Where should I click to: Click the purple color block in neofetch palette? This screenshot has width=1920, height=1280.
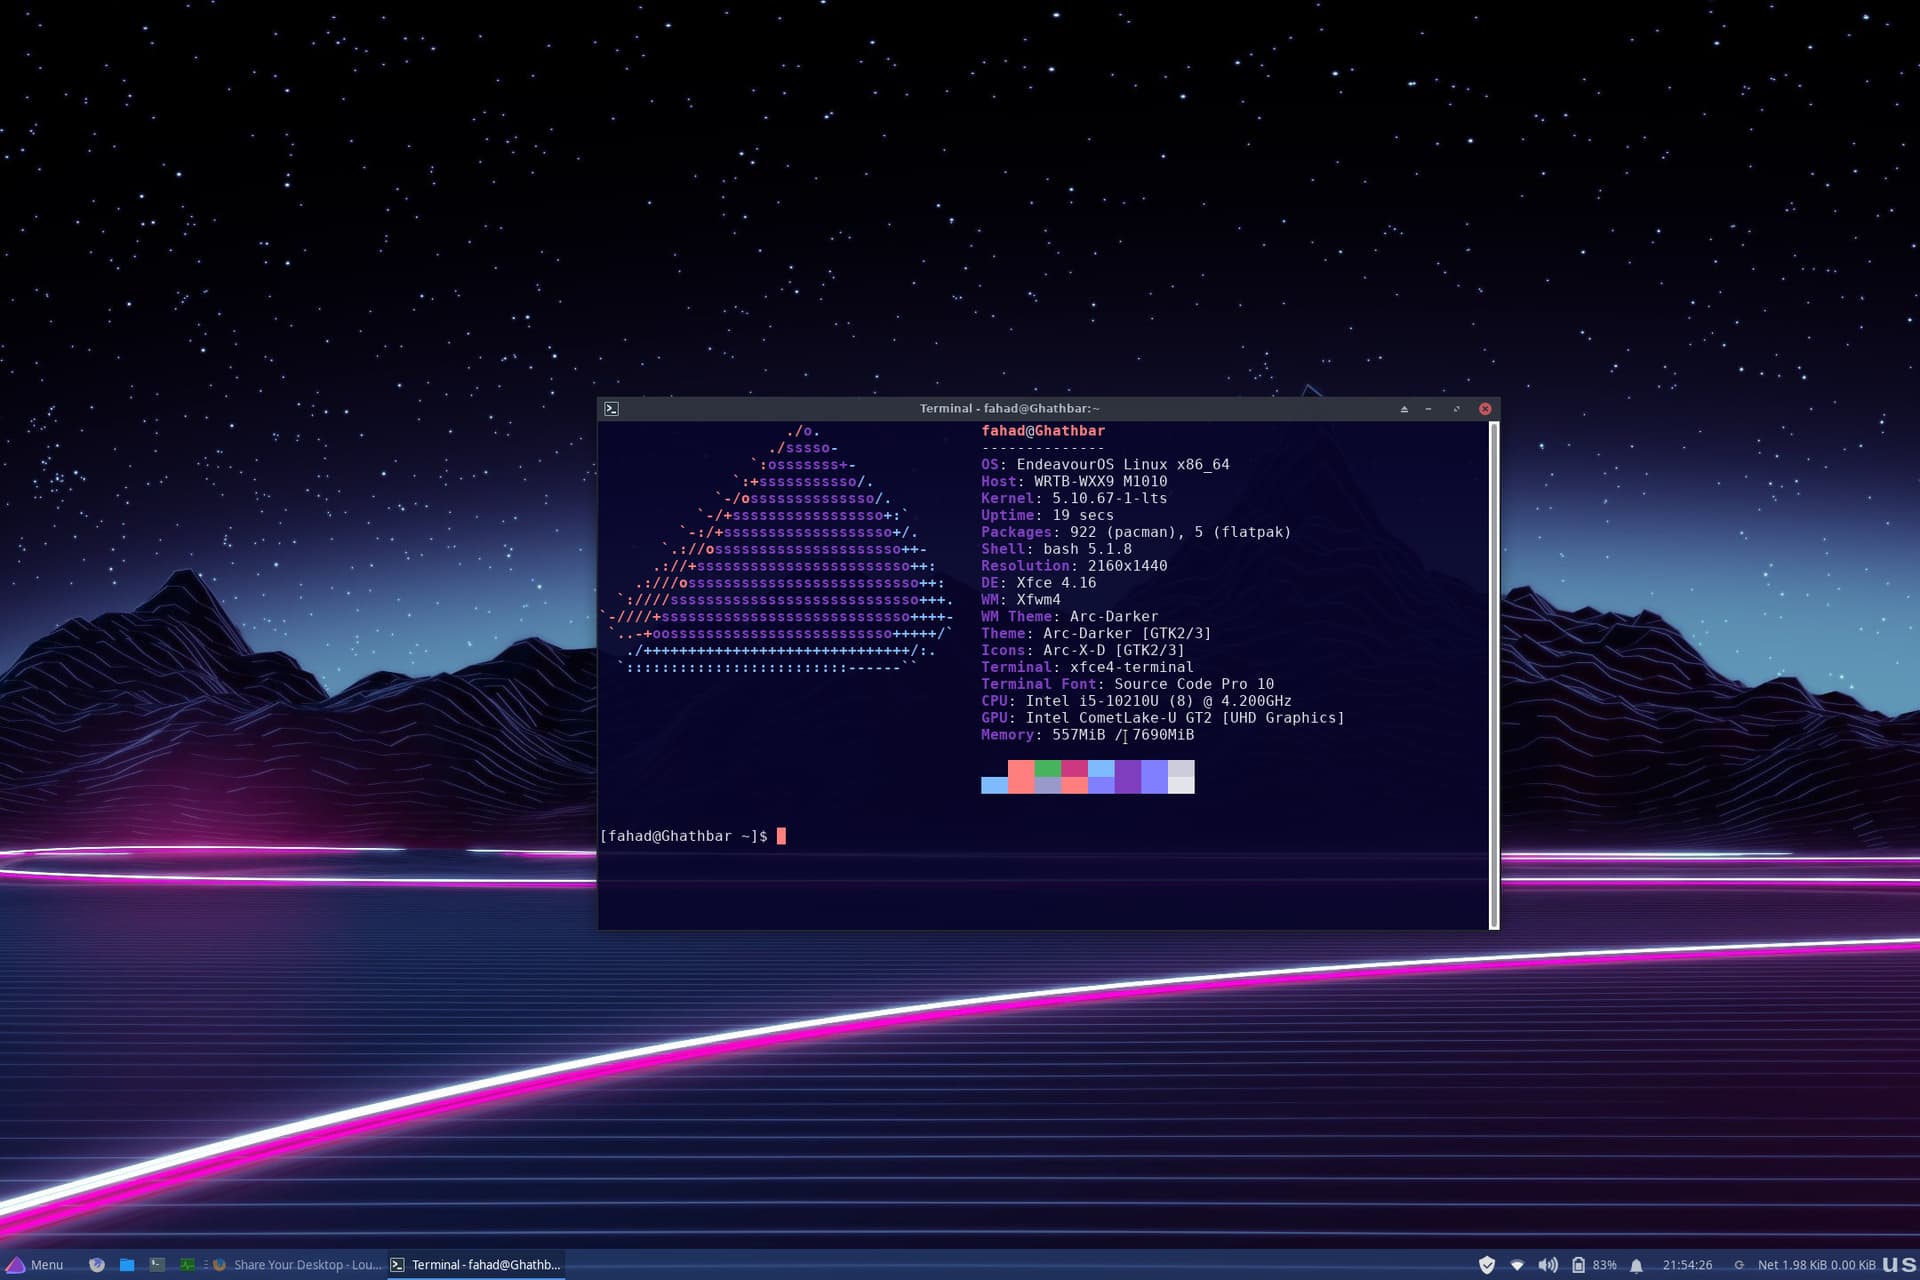(1128, 777)
